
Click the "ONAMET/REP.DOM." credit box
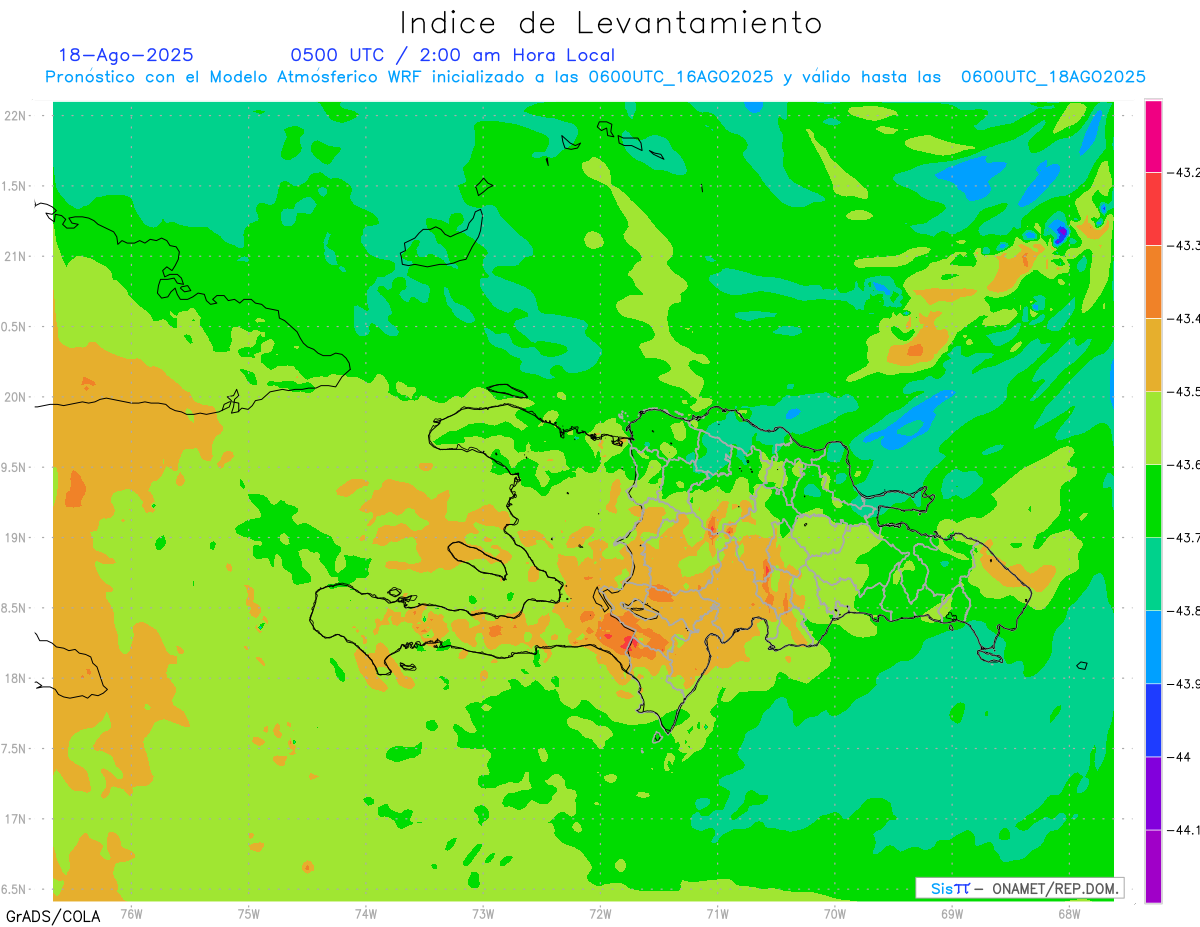coord(1019,888)
